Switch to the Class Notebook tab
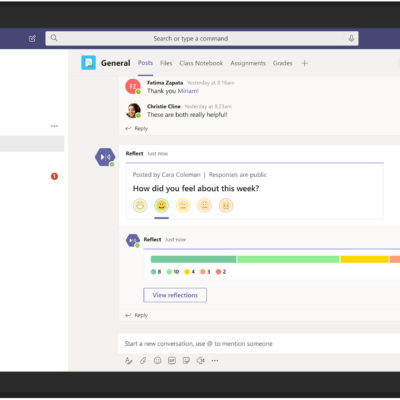Viewport: 400px width, 400px height. click(201, 63)
